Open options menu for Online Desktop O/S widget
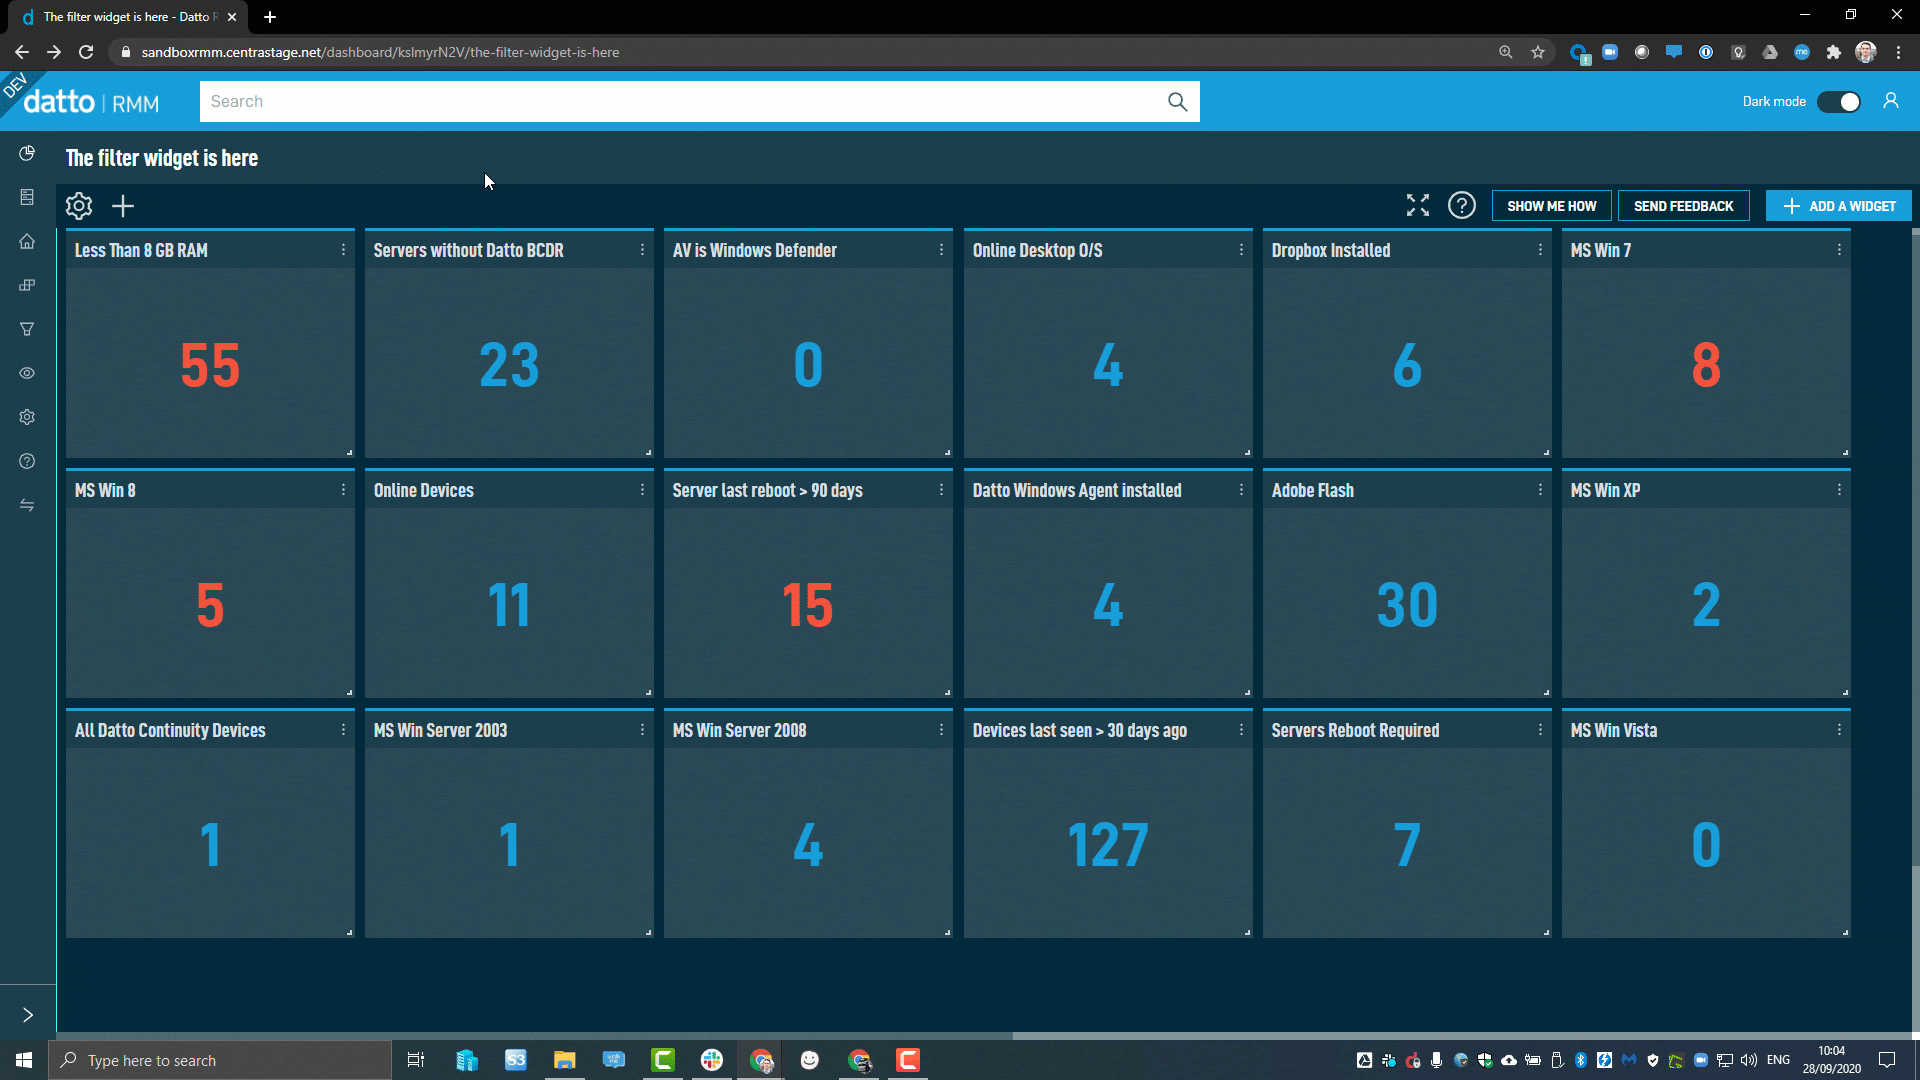This screenshot has height=1080, width=1920. coord(1241,250)
